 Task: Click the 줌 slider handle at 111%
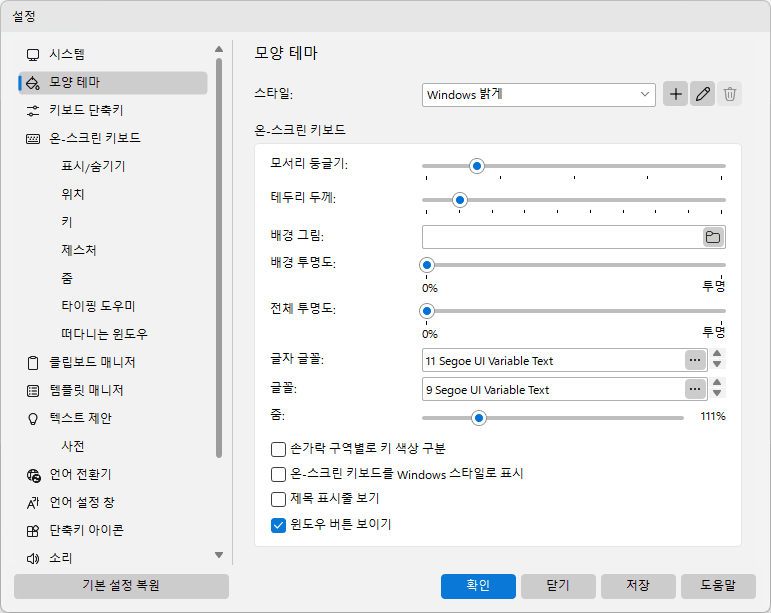click(x=478, y=418)
